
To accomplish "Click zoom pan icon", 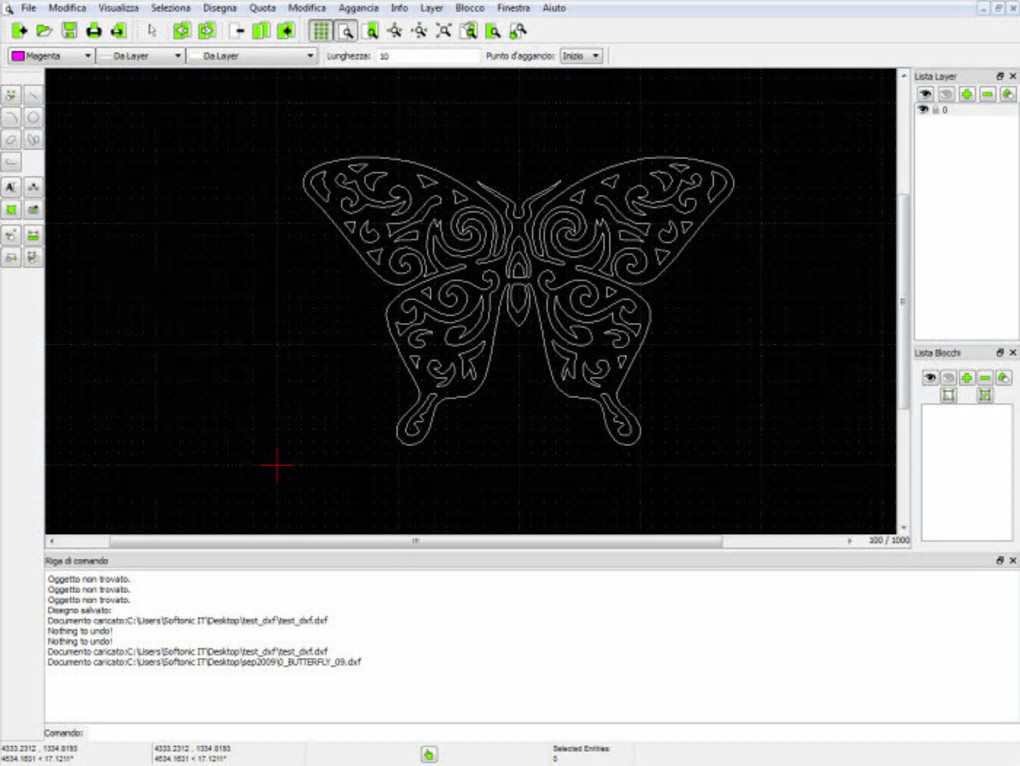I will (x=518, y=31).
